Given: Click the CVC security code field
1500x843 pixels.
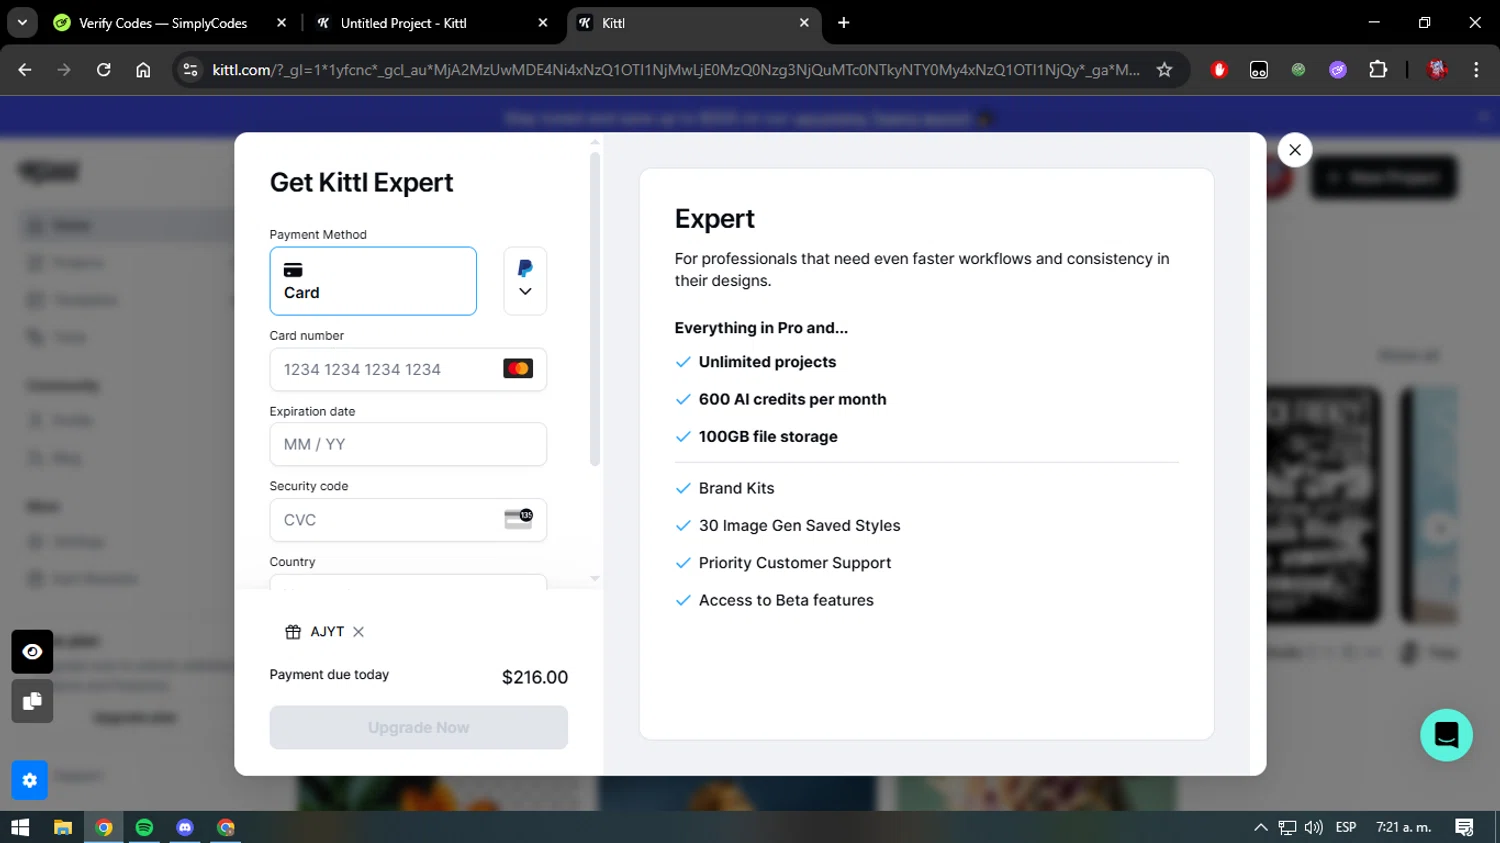Looking at the screenshot, I should [408, 520].
